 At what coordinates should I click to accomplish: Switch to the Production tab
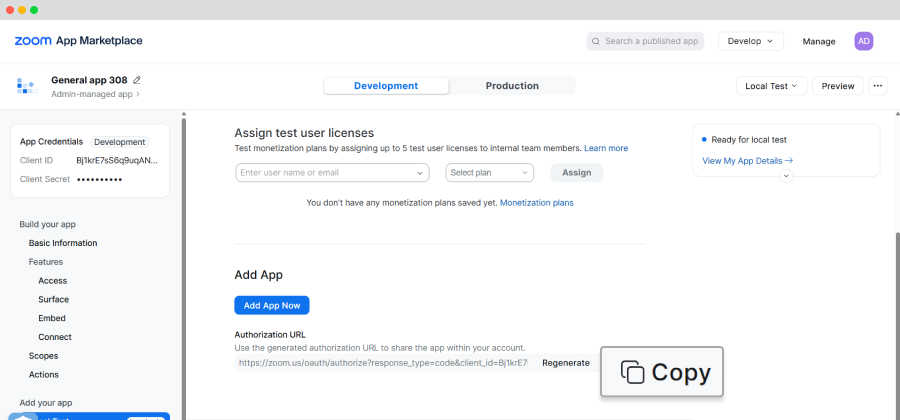[512, 86]
